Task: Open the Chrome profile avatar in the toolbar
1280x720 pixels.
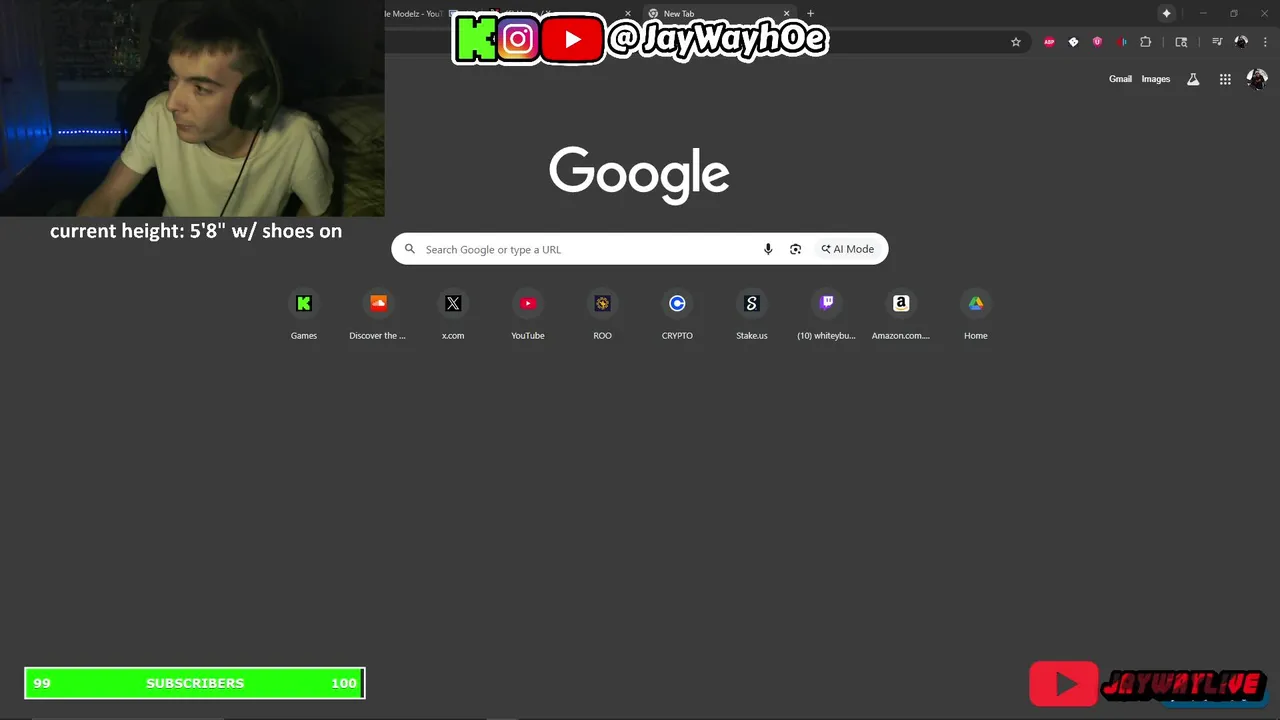Action: click(x=1241, y=42)
